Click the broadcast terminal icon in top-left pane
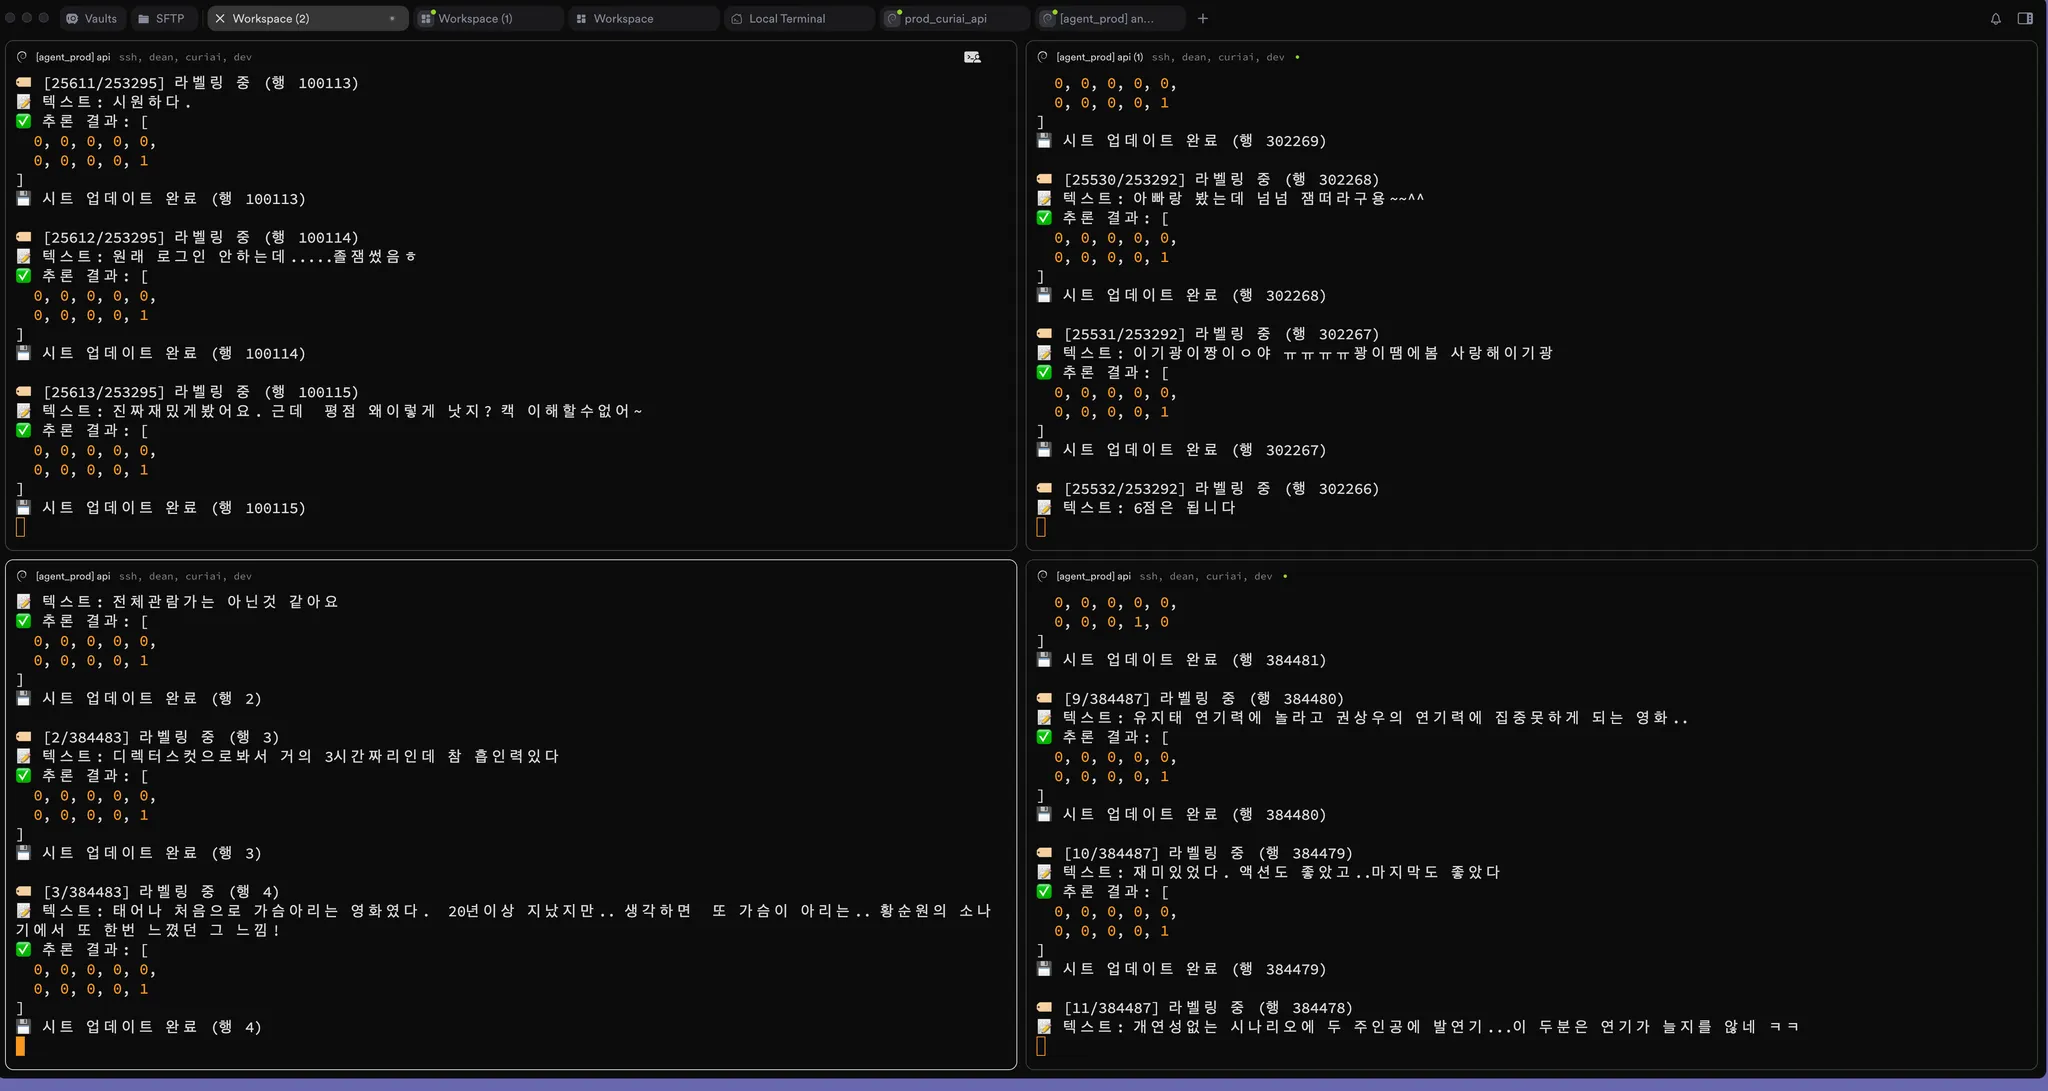 pyautogui.click(x=972, y=57)
